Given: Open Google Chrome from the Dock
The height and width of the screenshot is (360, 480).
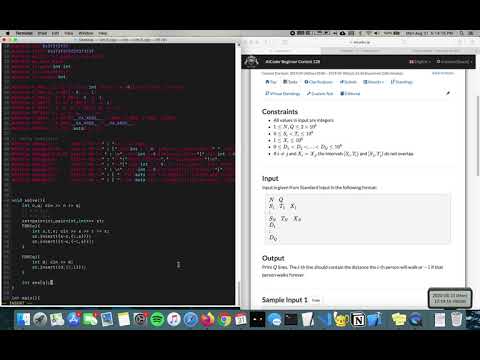Looking at the screenshot, I should pos(224,319).
